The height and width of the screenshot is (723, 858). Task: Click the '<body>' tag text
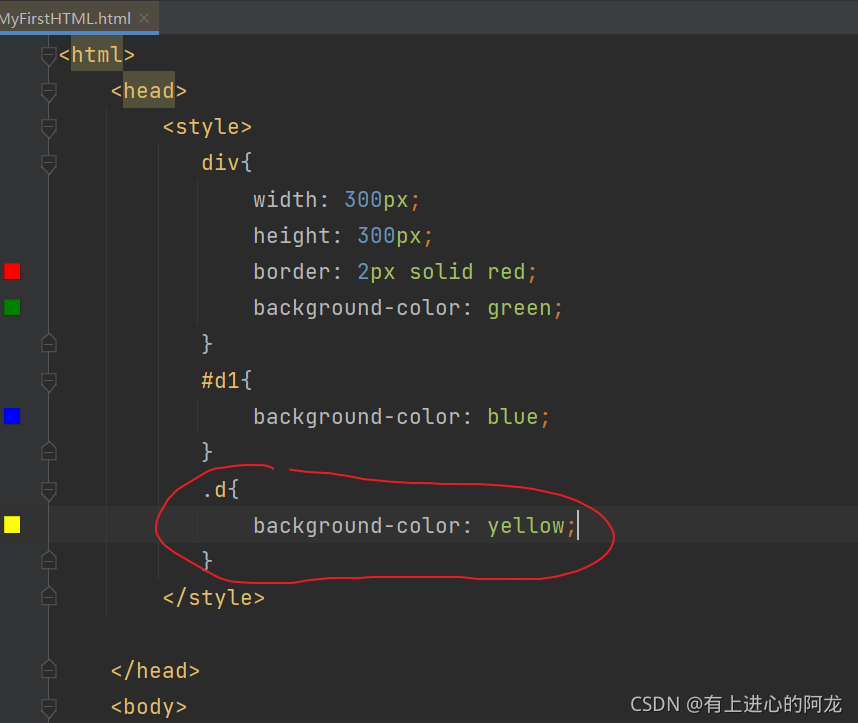pos(149,707)
